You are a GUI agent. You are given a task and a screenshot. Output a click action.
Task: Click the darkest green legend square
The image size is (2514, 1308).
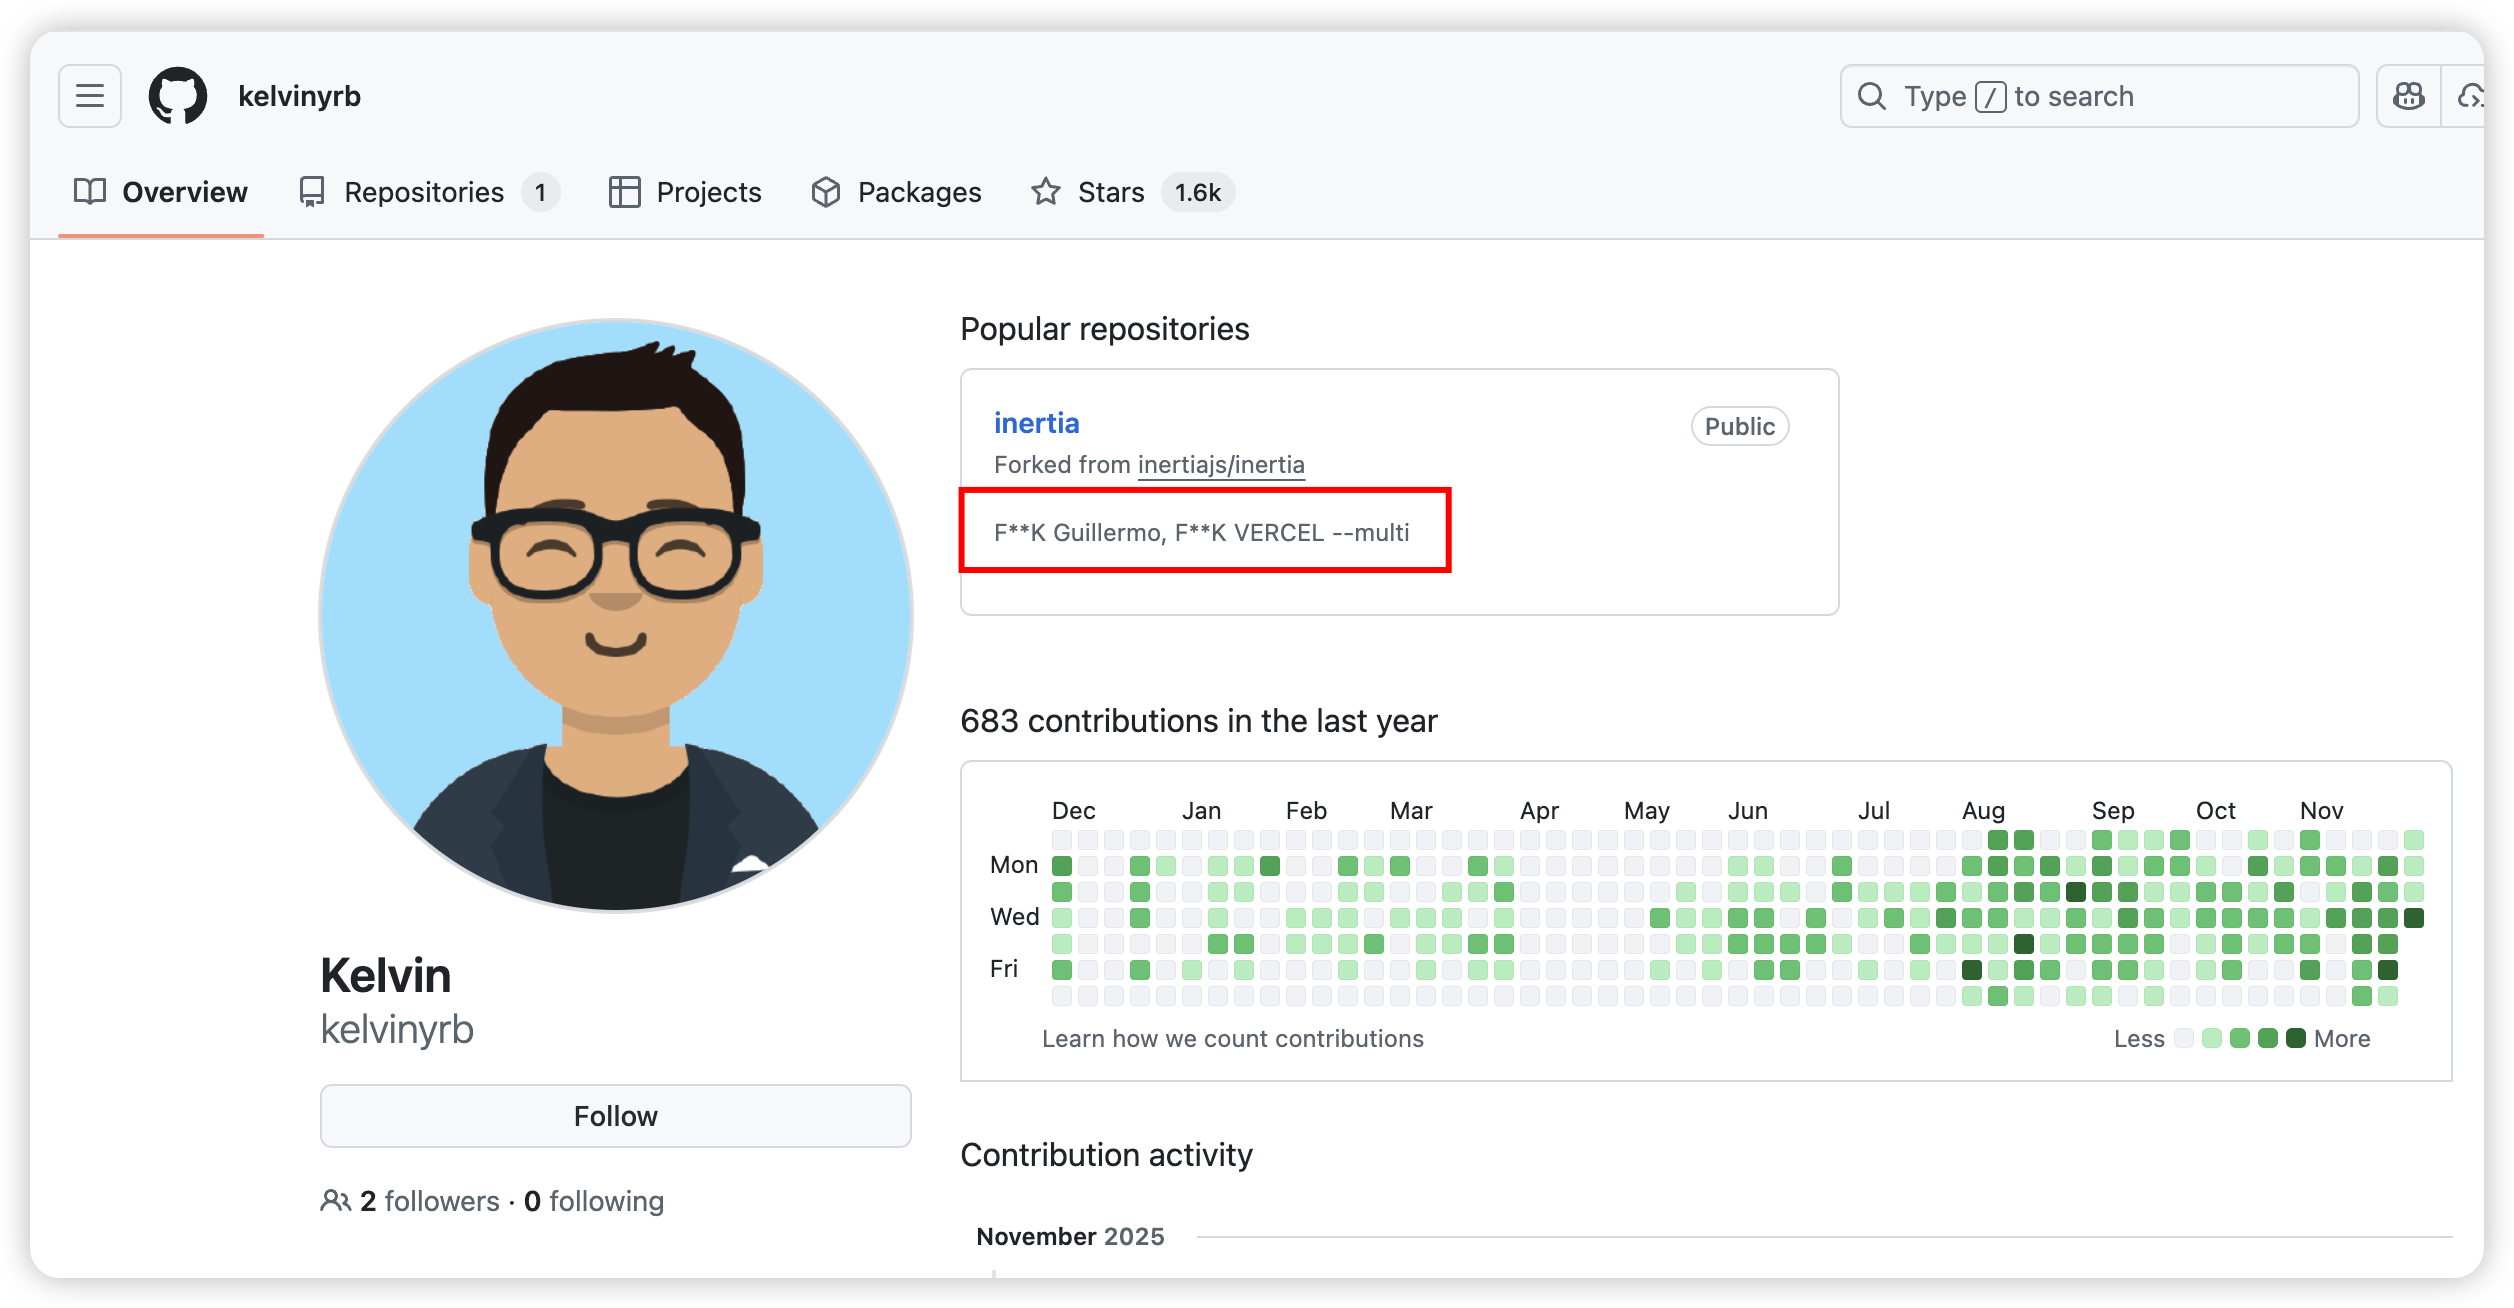click(2296, 1038)
